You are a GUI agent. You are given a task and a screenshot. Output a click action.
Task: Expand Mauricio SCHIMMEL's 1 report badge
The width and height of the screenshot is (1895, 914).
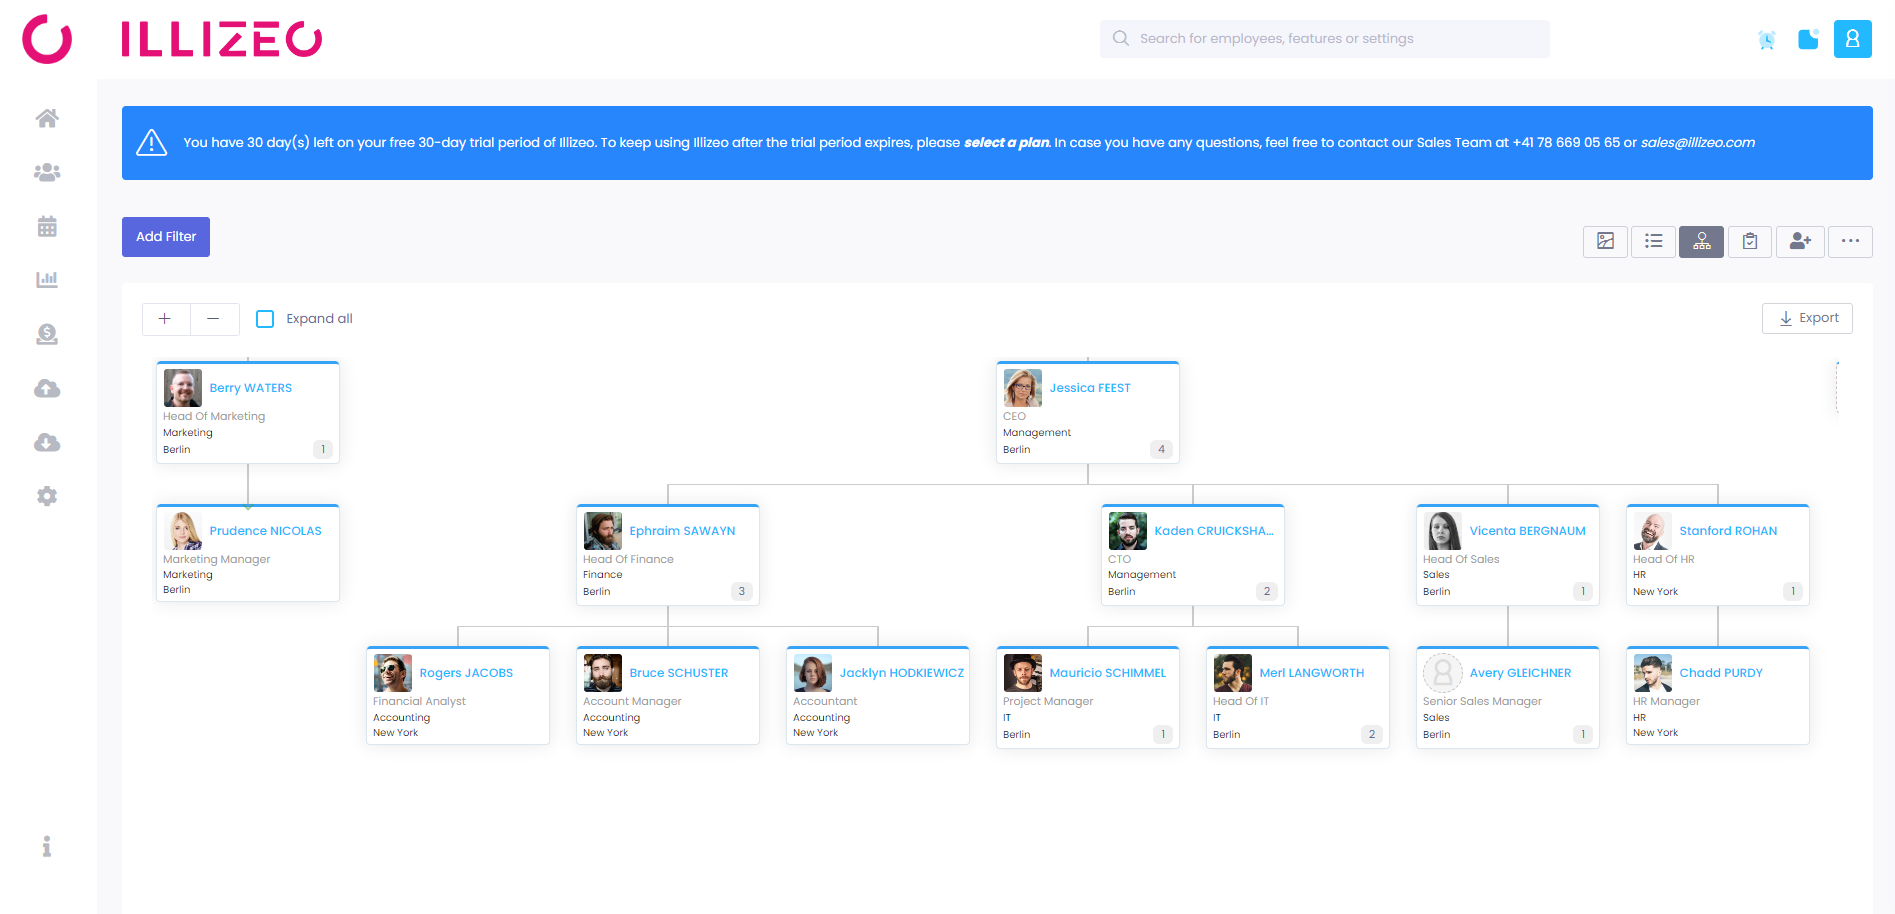coord(1162,734)
